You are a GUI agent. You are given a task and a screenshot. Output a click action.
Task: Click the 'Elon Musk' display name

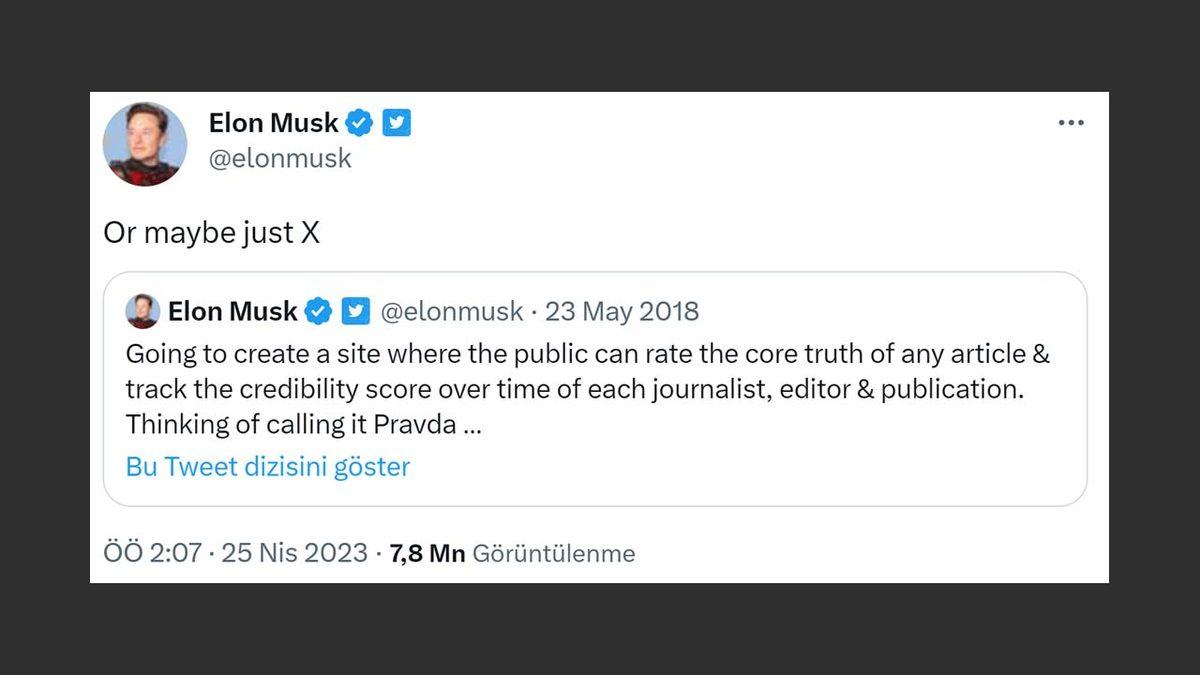click(271, 122)
